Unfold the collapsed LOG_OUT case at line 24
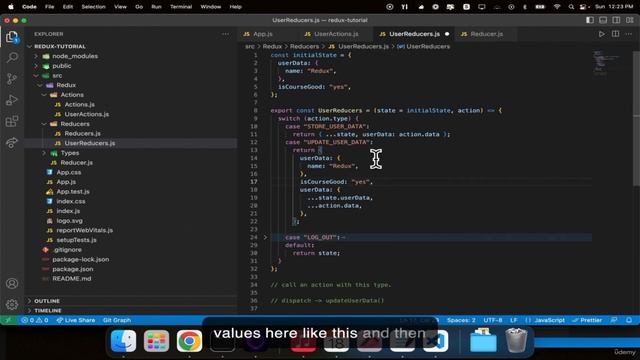This screenshot has height=360, width=640. pos(265,237)
